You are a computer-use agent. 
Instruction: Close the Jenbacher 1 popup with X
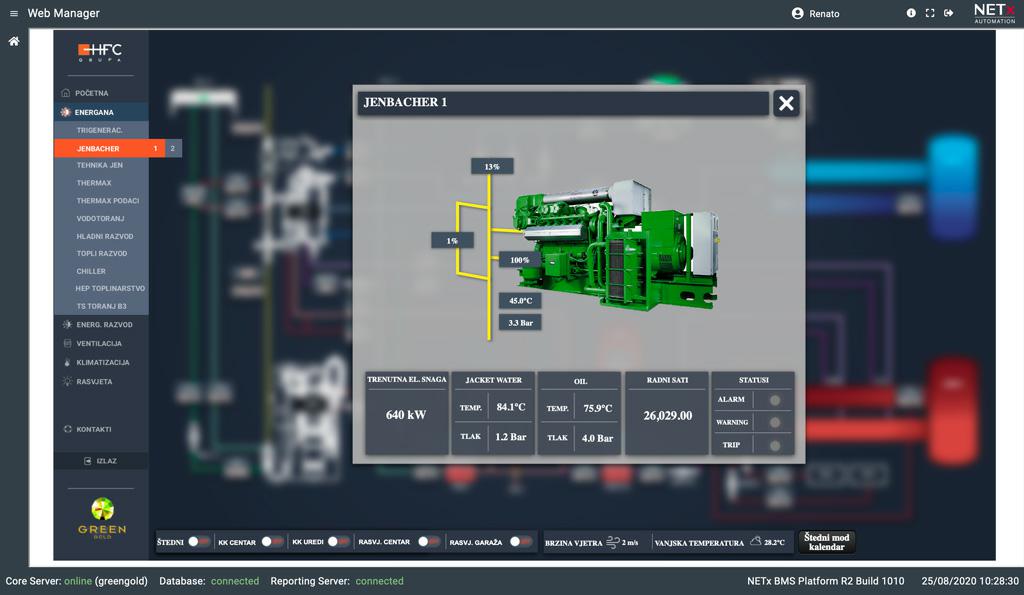click(x=786, y=103)
